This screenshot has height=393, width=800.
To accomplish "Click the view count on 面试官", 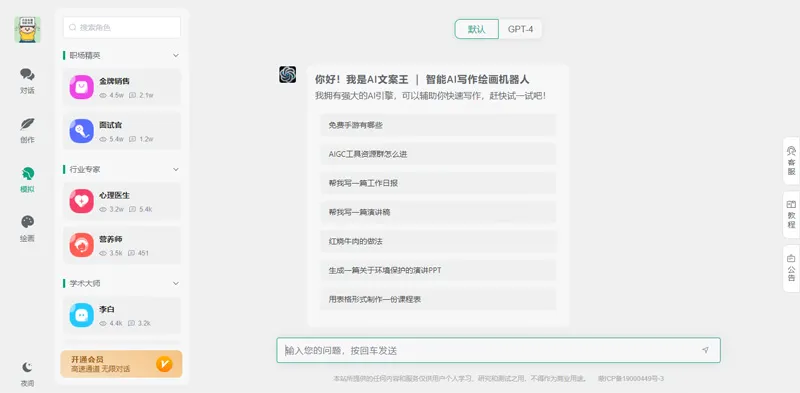I will tap(112, 139).
